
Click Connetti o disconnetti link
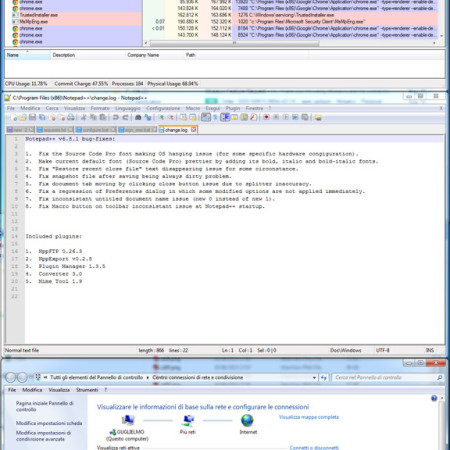tap(314, 447)
